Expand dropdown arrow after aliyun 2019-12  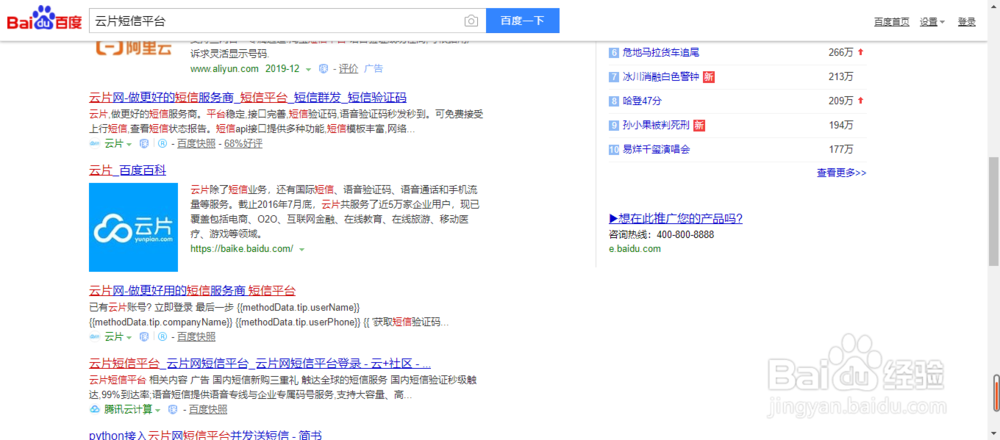pos(308,69)
